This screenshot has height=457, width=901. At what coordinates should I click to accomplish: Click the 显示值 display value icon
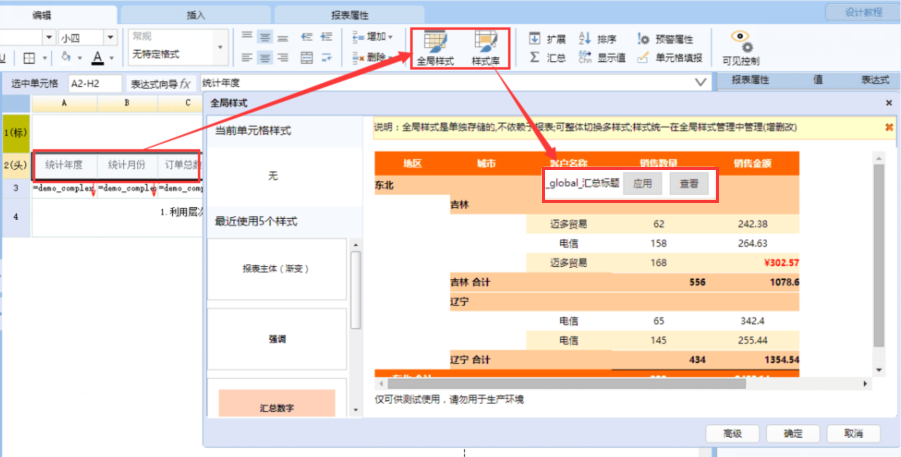coord(586,57)
